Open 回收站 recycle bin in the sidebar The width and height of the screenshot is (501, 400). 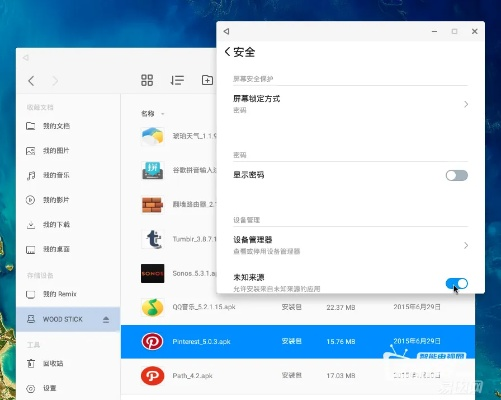tap(68, 363)
